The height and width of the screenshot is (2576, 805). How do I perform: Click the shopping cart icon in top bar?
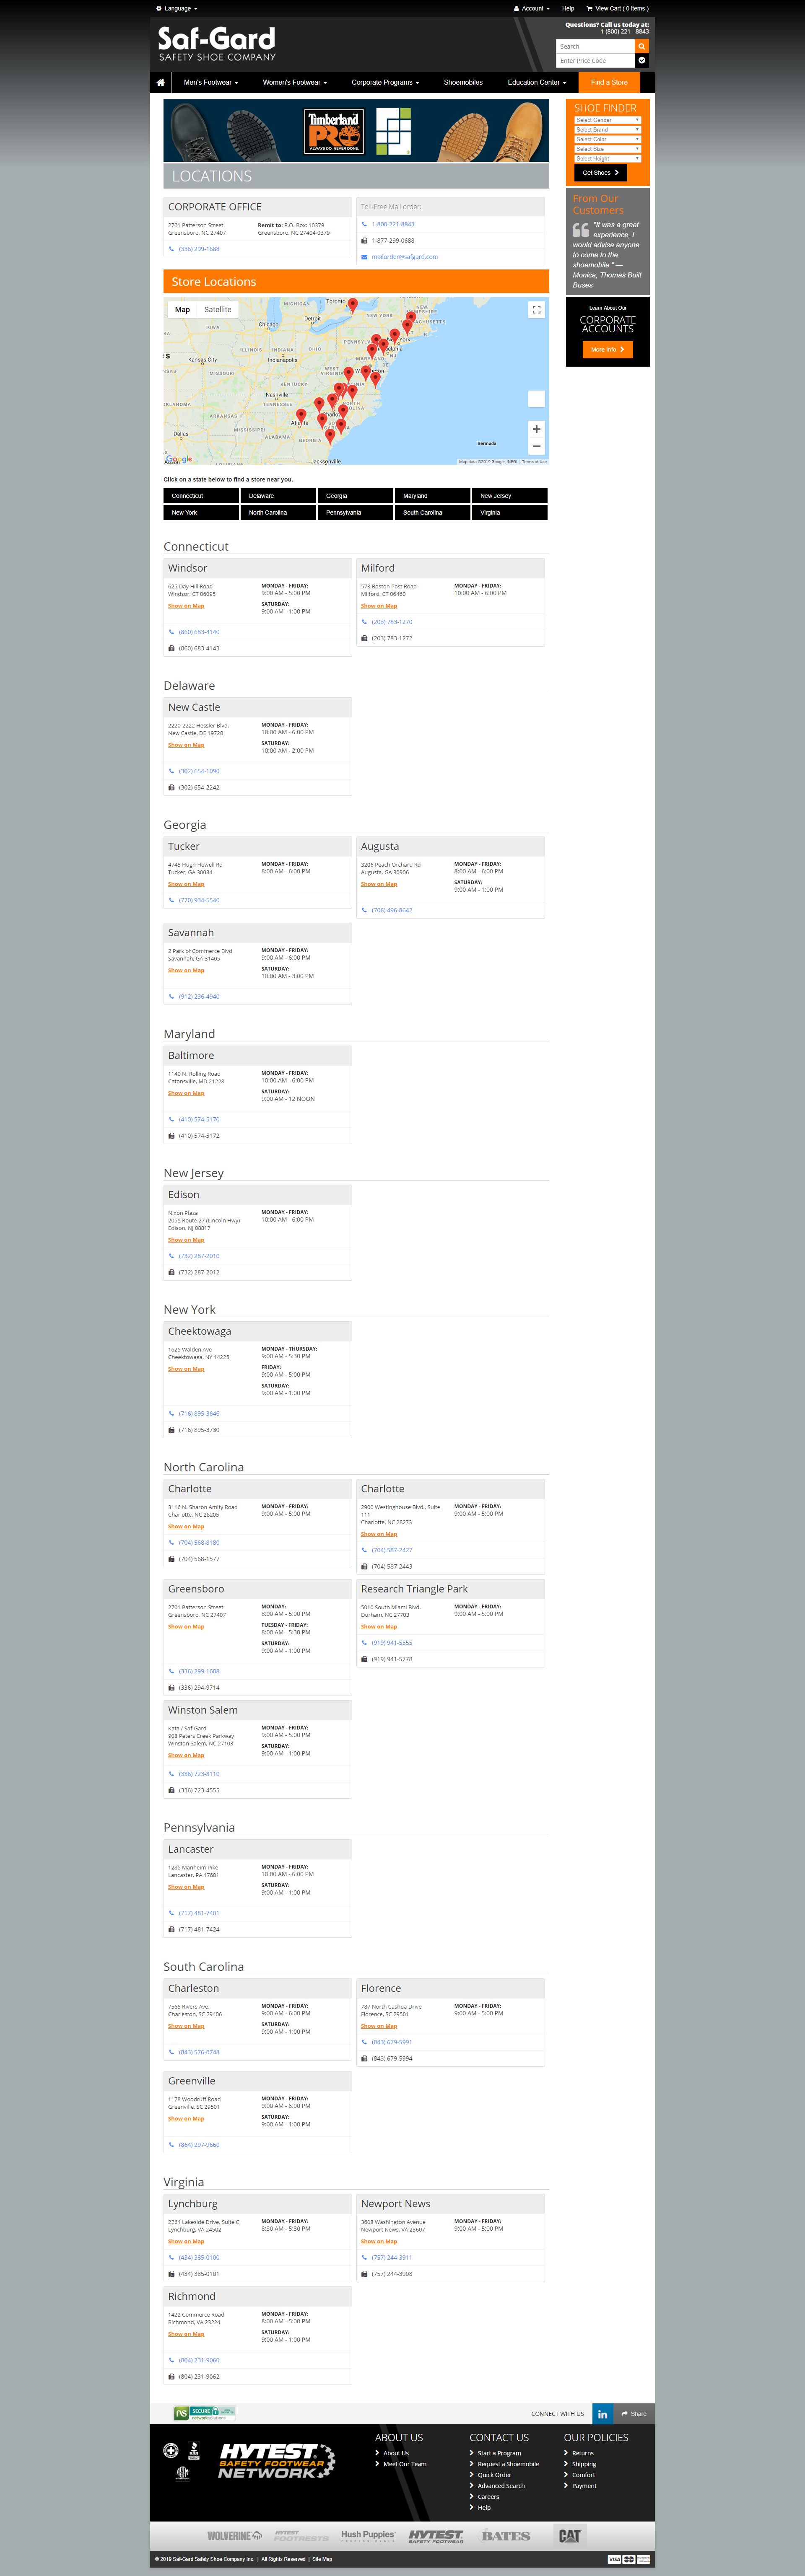(589, 8)
